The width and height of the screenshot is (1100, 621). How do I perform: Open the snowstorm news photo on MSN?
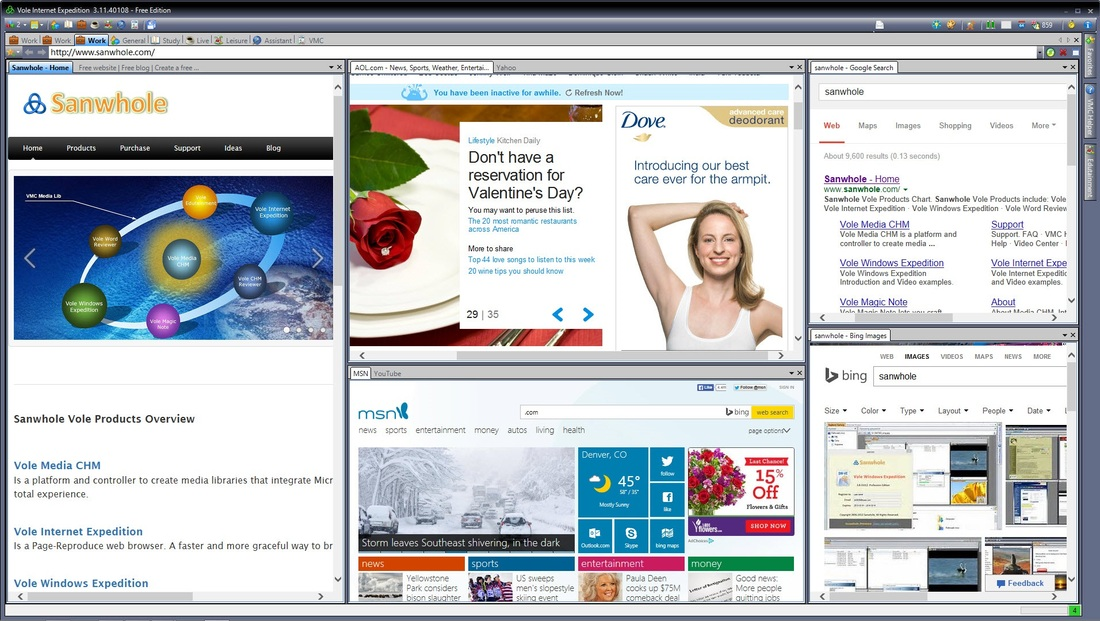[x=466, y=499]
